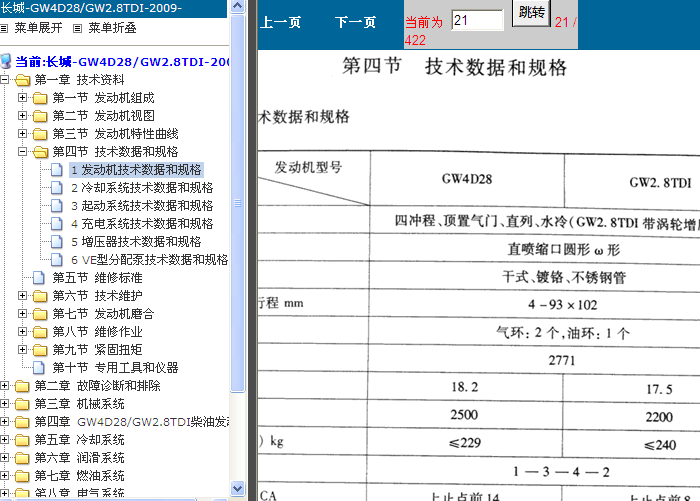Expand the 第七节 发动机磨合 node
Viewport: 700px width, 501px height.
[x=22, y=313]
